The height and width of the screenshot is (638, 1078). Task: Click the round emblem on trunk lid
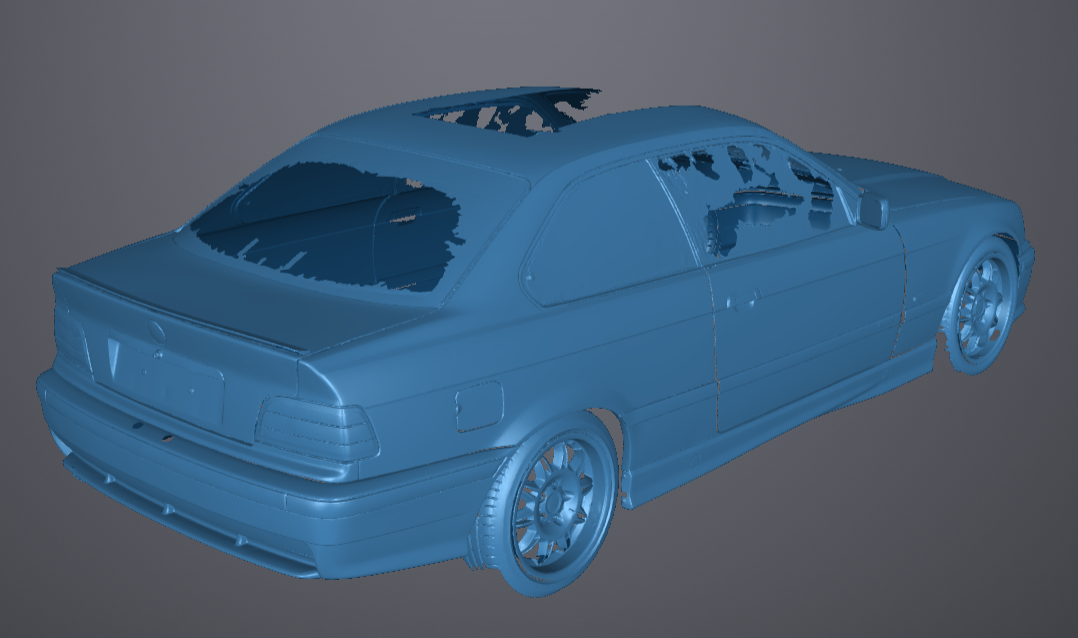(157, 332)
